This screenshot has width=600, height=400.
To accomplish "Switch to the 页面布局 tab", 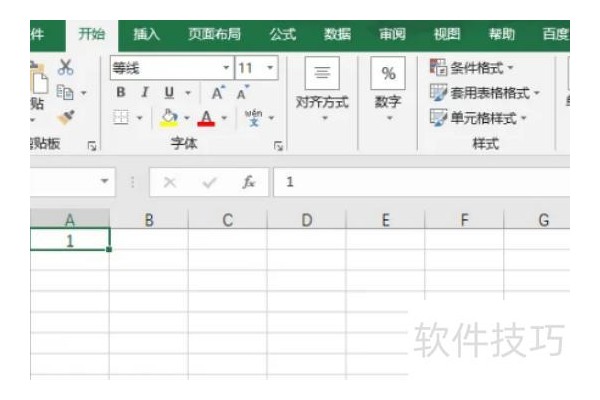I will coord(214,34).
